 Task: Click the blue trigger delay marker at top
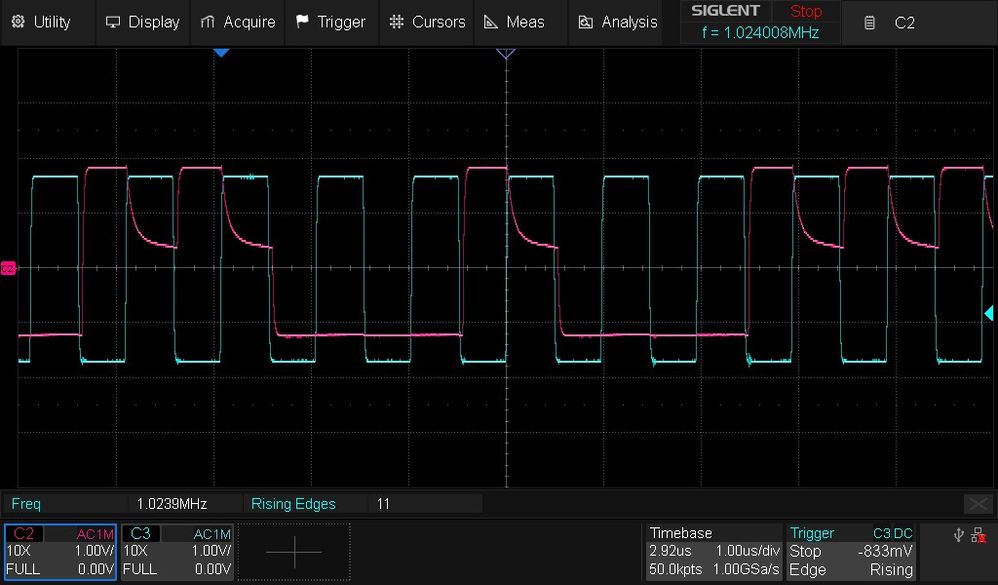[221, 53]
